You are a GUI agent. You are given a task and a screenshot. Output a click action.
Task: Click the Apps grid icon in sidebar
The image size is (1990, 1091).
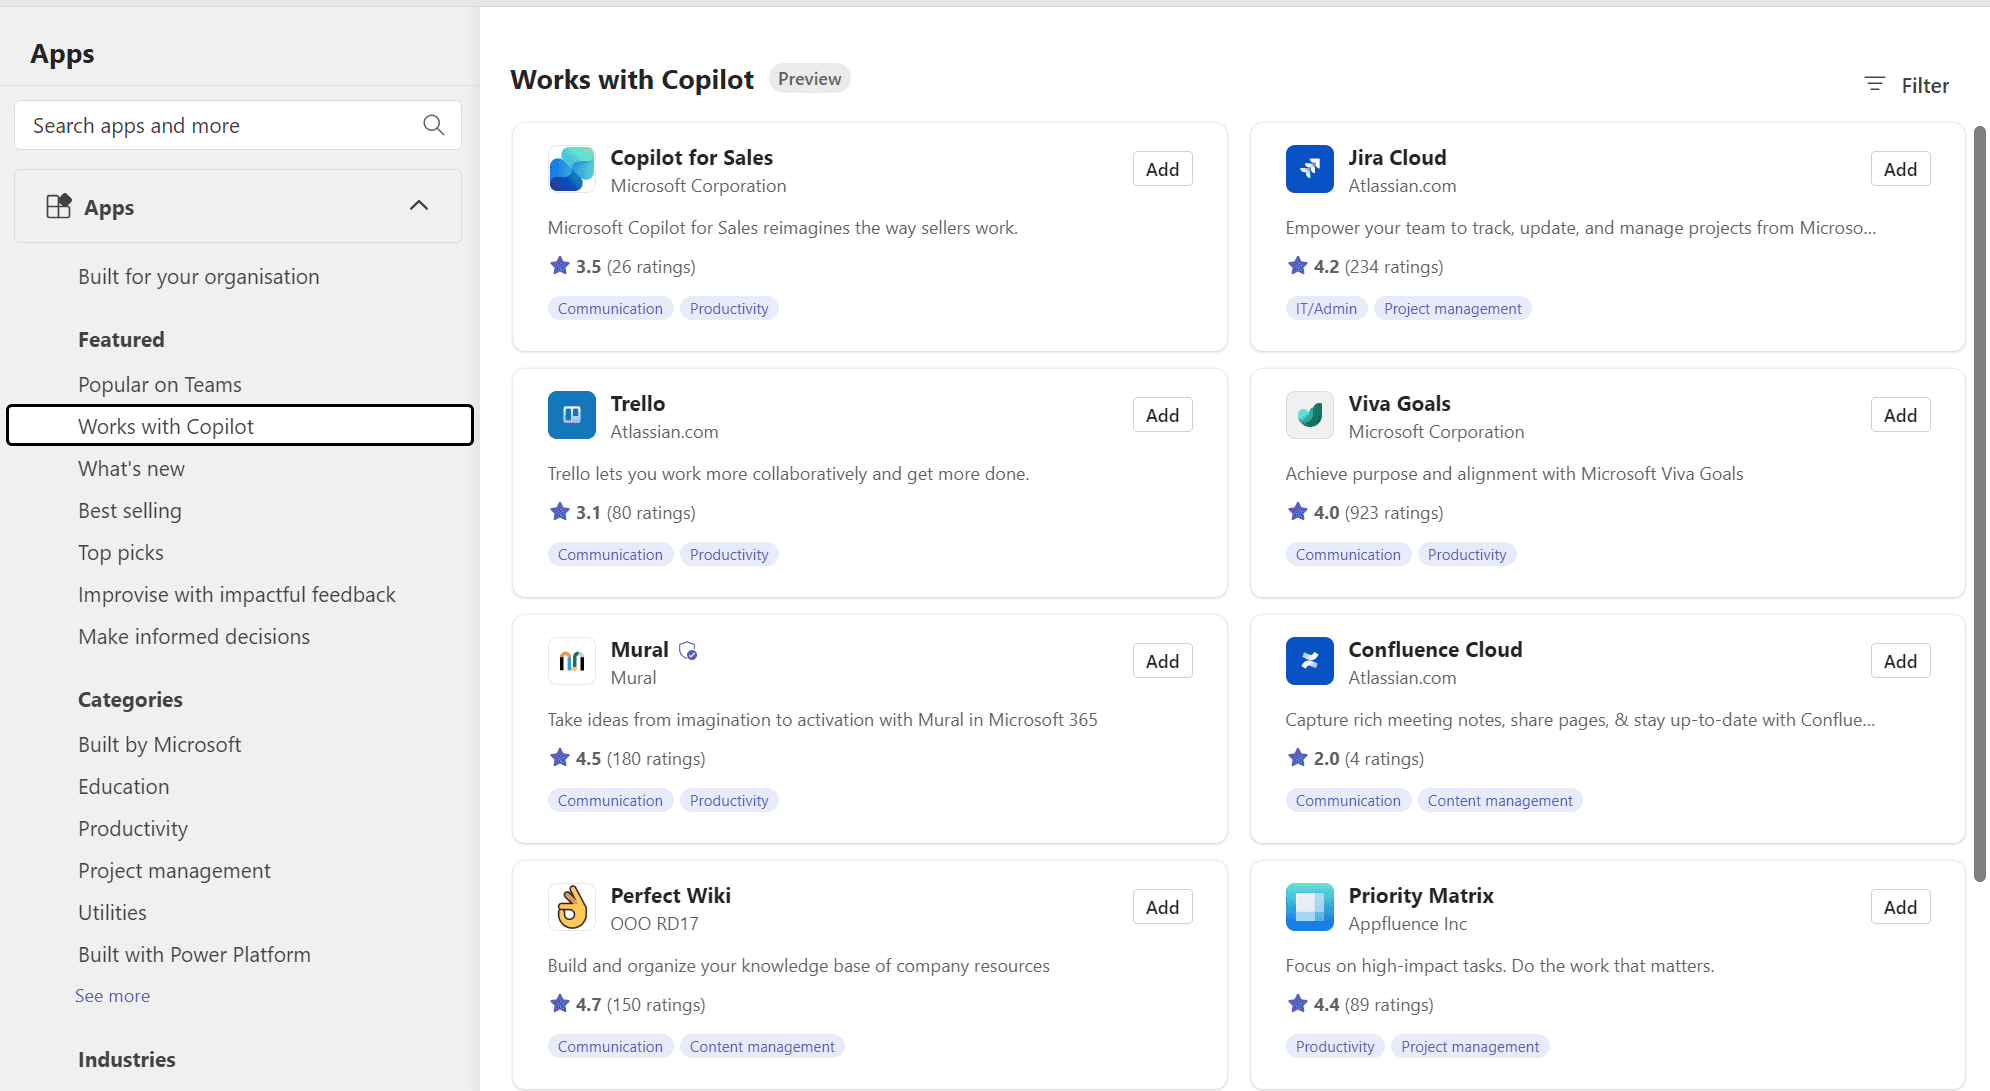pyautogui.click(x=59, y=206)
